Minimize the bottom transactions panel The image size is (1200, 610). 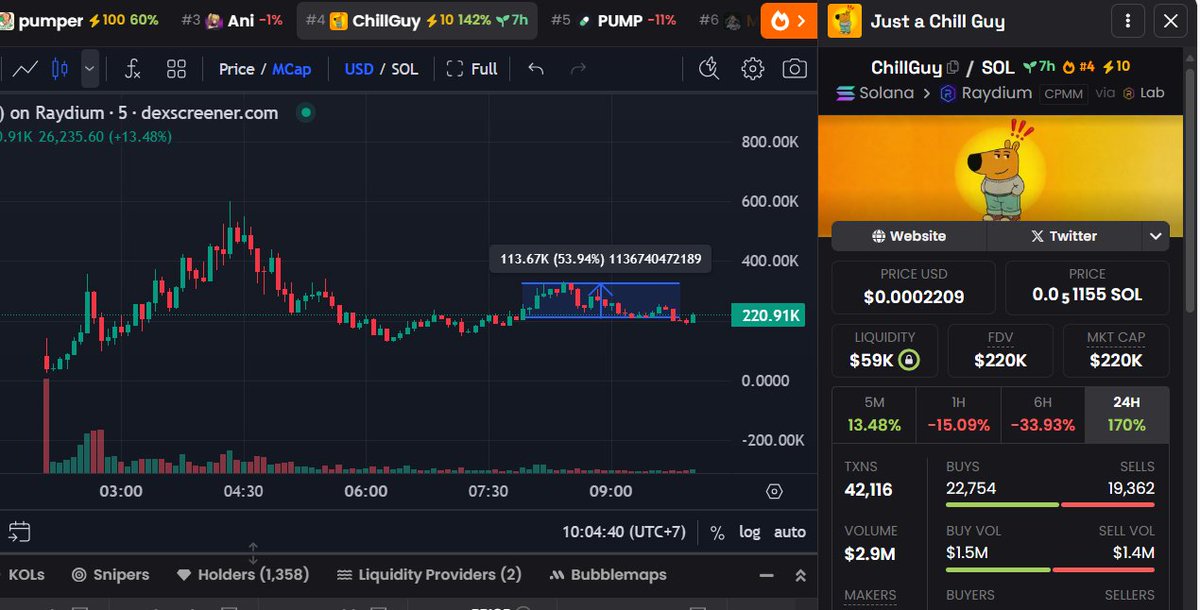click(766, 576)
